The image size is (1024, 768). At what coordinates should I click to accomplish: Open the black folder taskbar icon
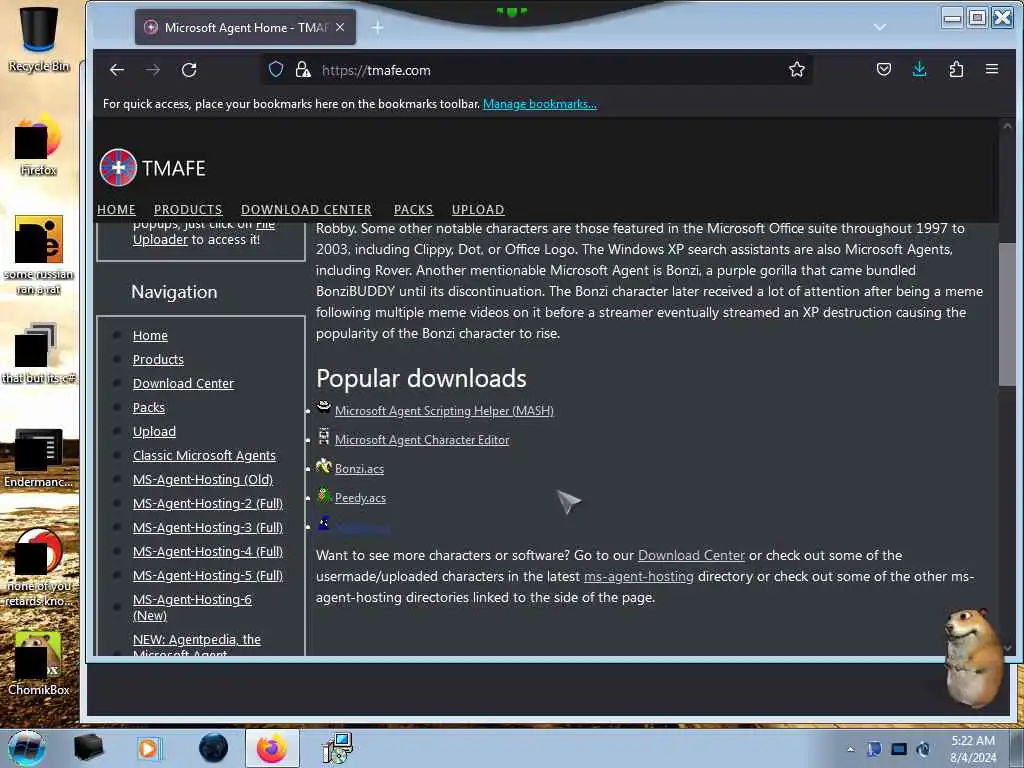pos(88,748)
